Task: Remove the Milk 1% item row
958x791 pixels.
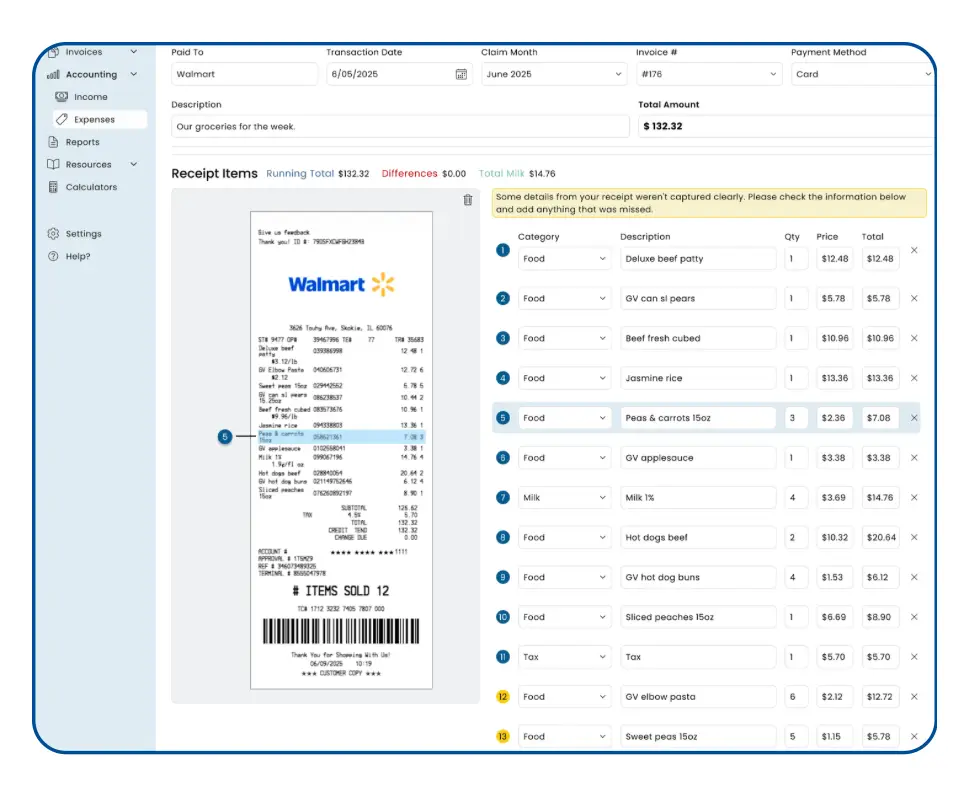Action: point(914,497)
